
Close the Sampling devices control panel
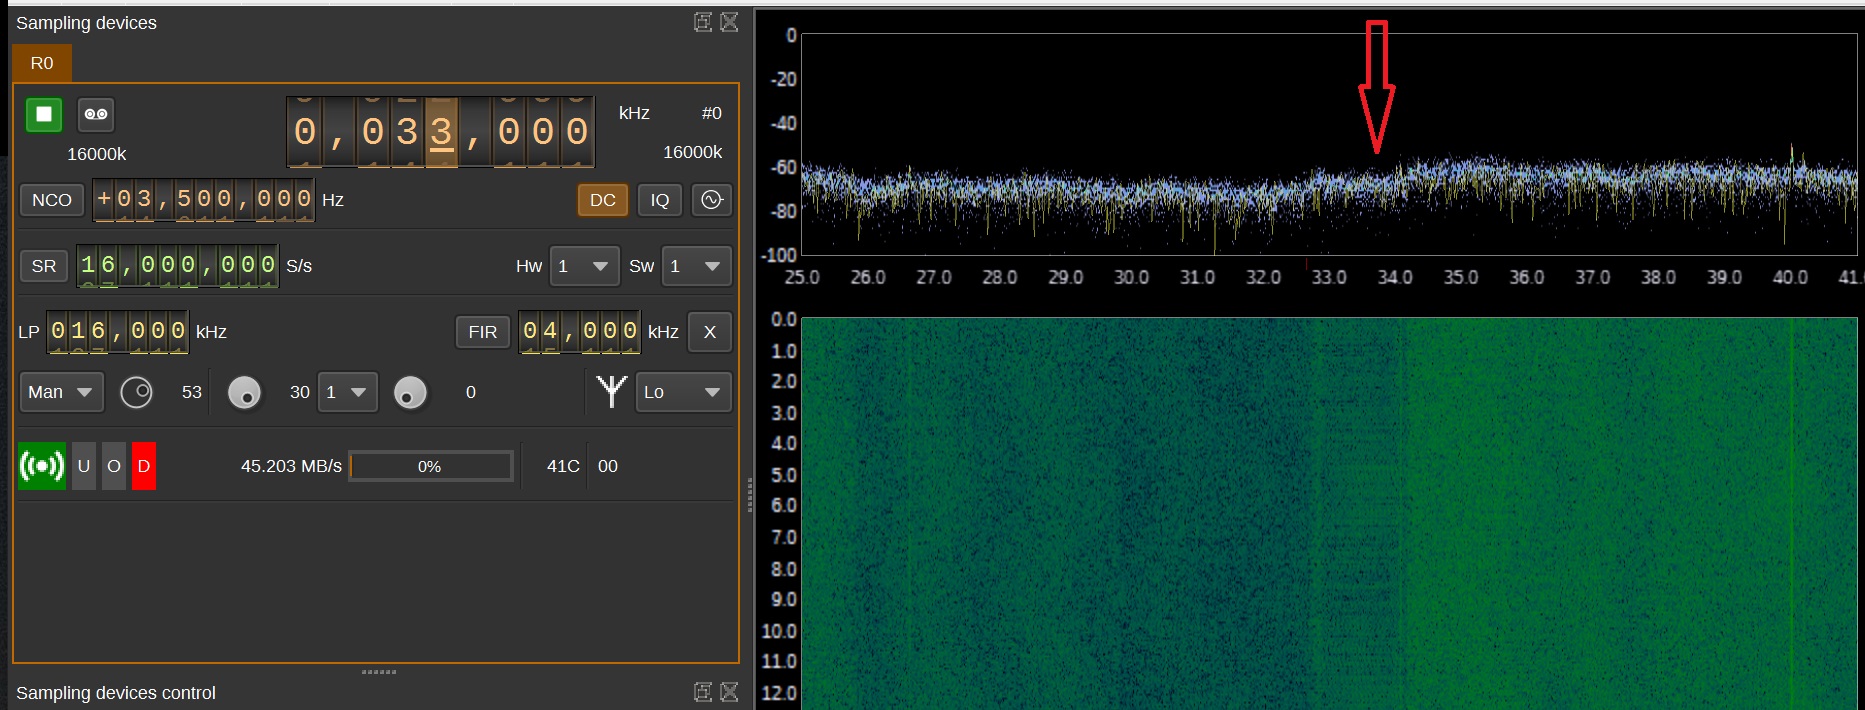pos(730,692)
